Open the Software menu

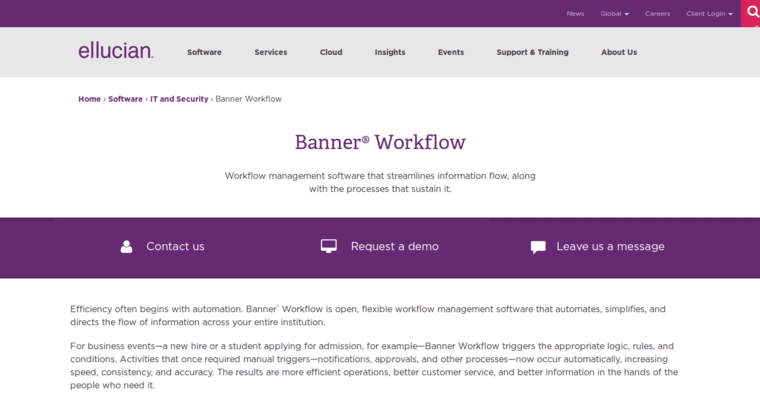coord(204,52)
